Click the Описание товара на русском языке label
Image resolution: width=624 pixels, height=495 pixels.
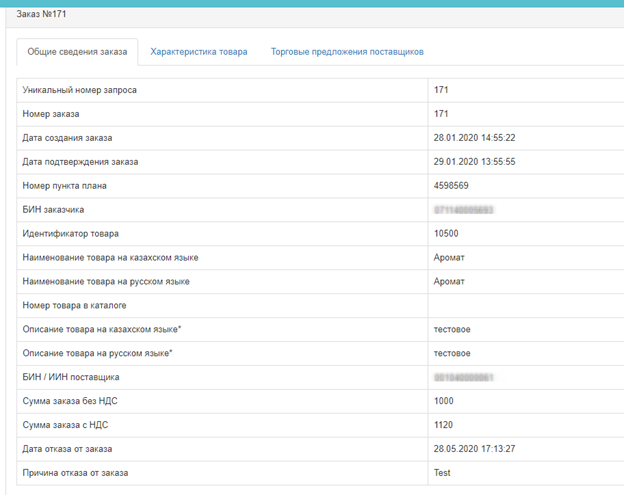[97, 353]
